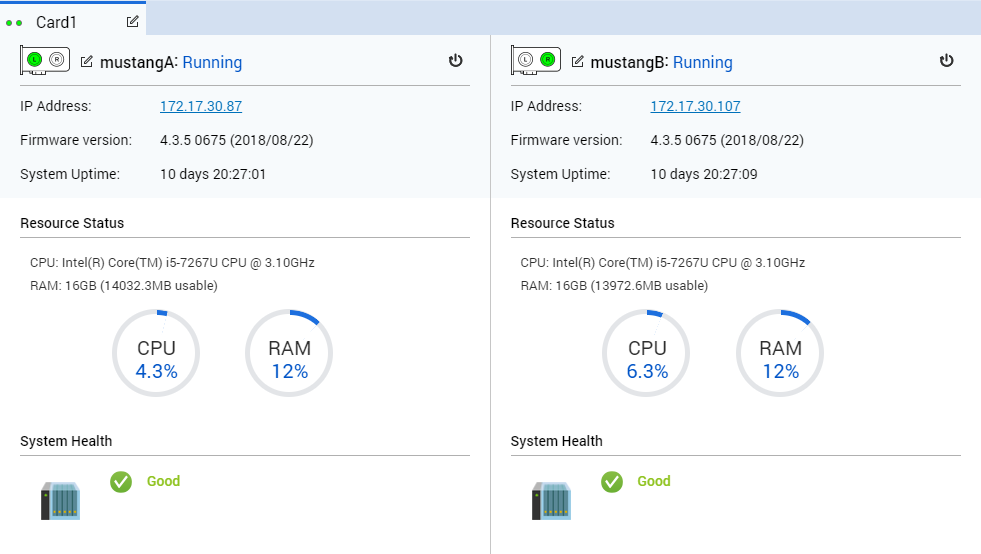Screen dimensions: 981x554
Task: Click the mustangB card slot icon
Action: click(536, 60)
